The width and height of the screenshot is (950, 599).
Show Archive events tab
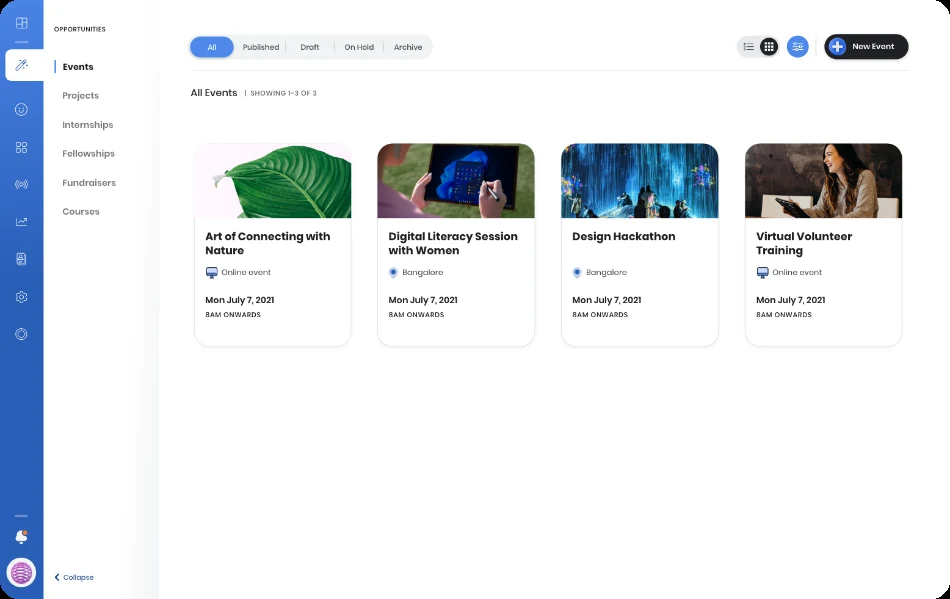(408, 47)
